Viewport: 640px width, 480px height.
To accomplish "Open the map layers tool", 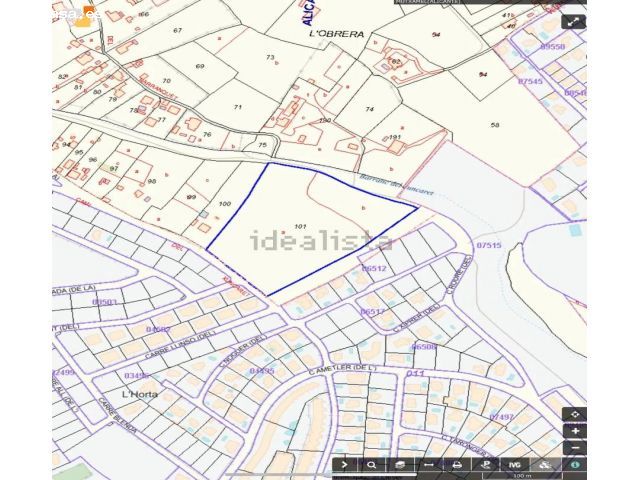I will (400, 464).
